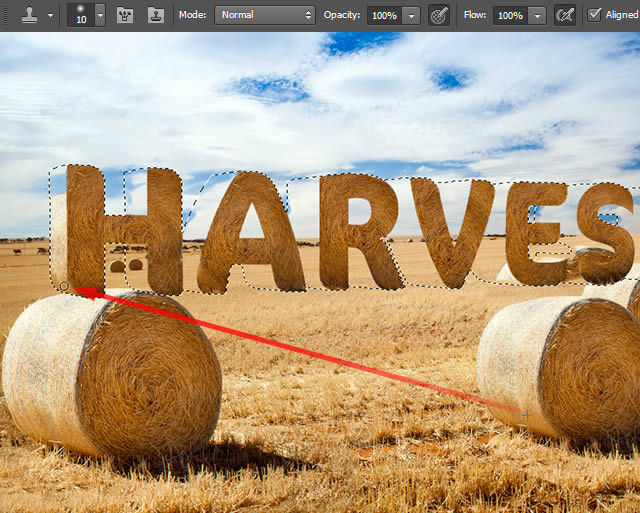Viewport: 640px width, 513px height.
Task: Select the Clone Stamp tool preset icon
Action: click(x=30, y=15)
